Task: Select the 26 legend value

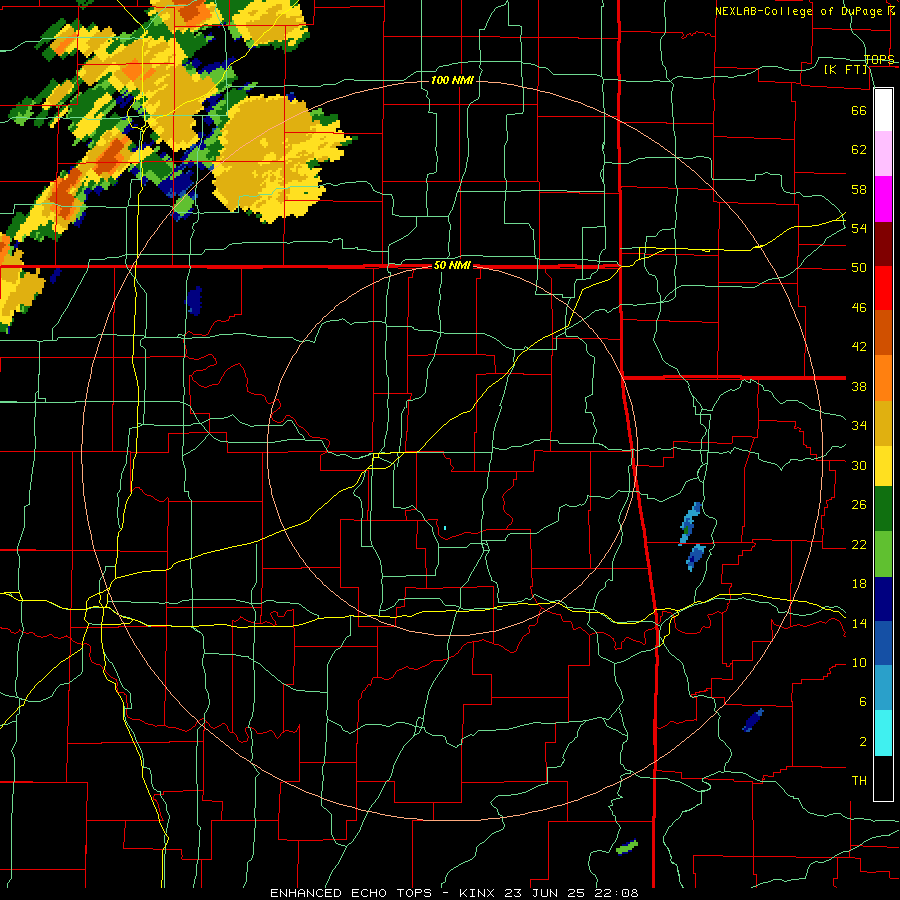Action: (859, 505)
